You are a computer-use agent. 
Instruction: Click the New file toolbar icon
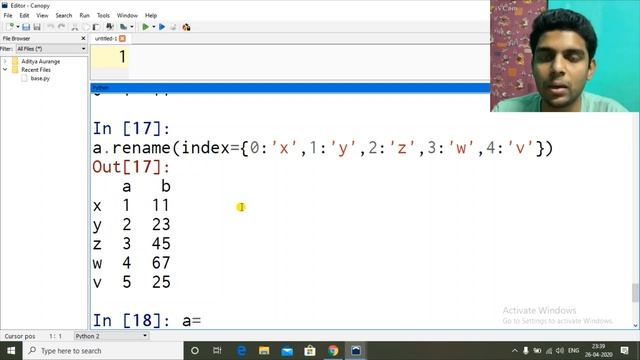click(11, 27)
